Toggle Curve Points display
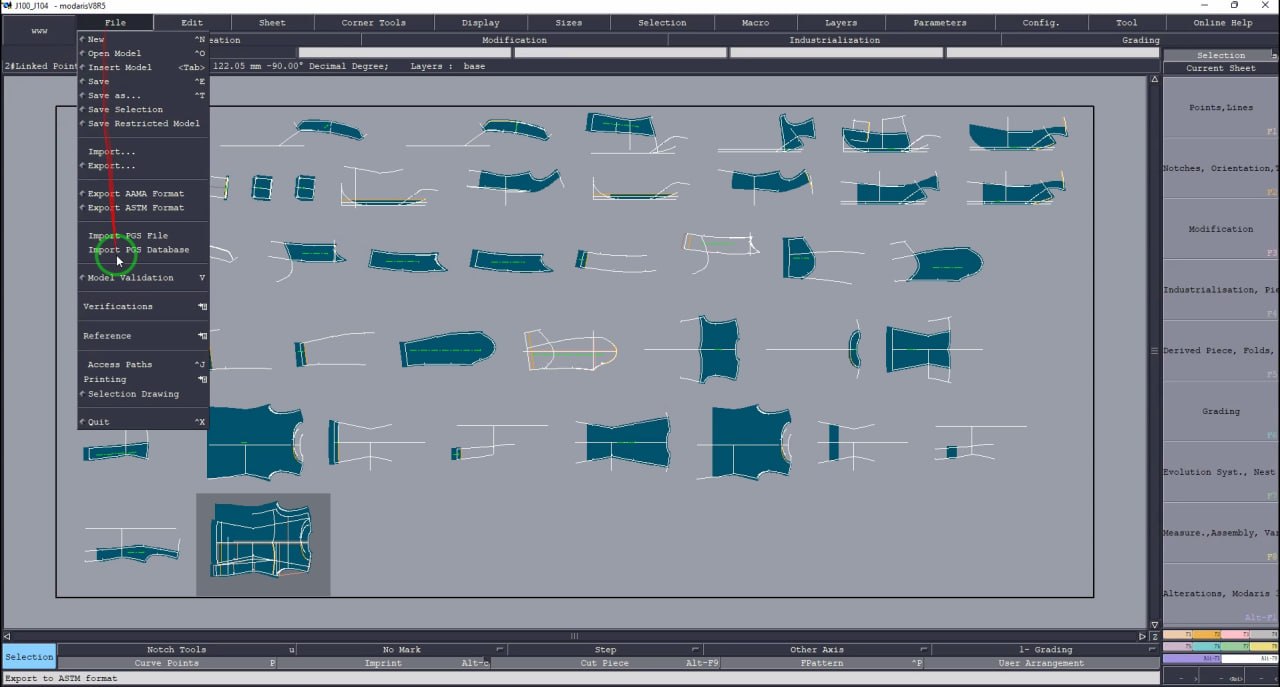1280x687 pixels. 167,663
